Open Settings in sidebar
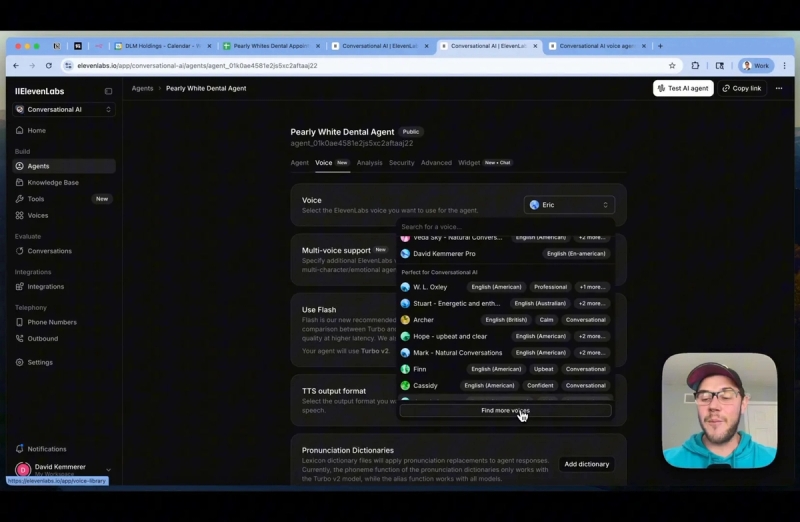 pos(64,362)
